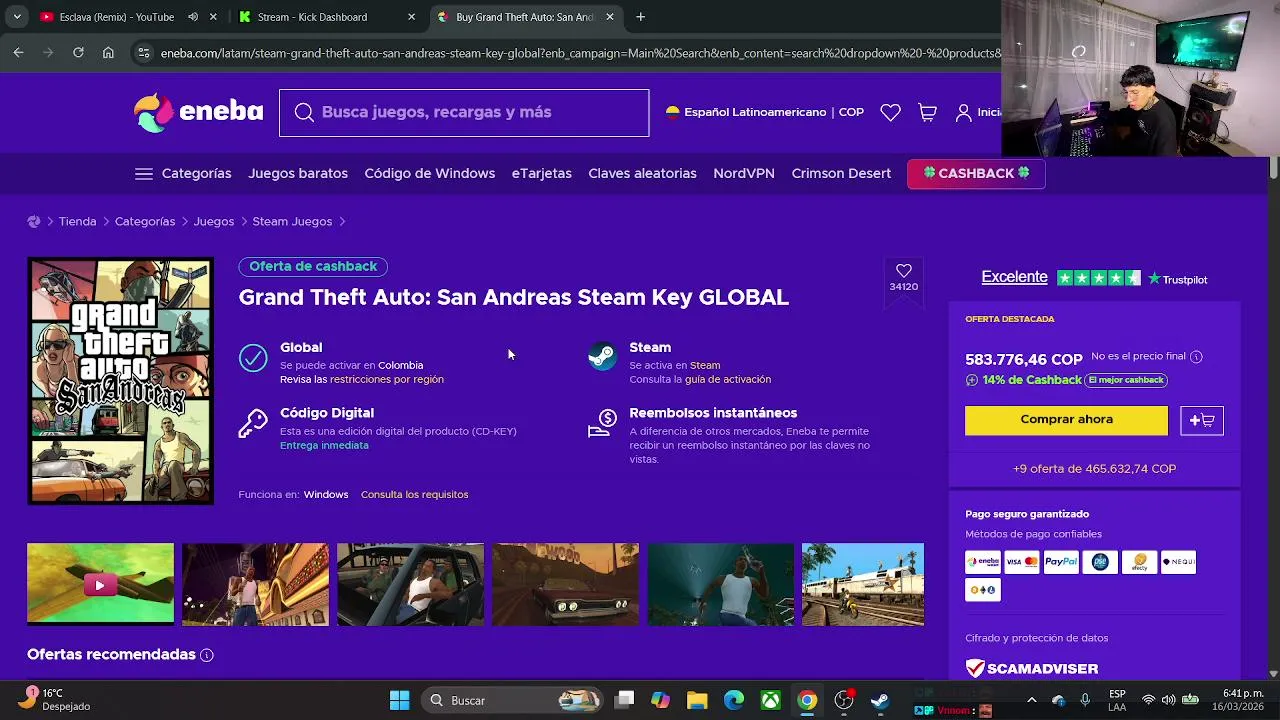Open the shopping cart icon in header

tap(927, 113)
